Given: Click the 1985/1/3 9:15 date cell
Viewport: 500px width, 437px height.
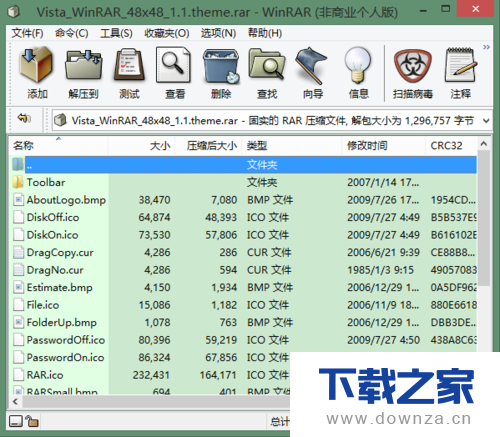Looking at the screenshot, I should click(x=380, y=270).
